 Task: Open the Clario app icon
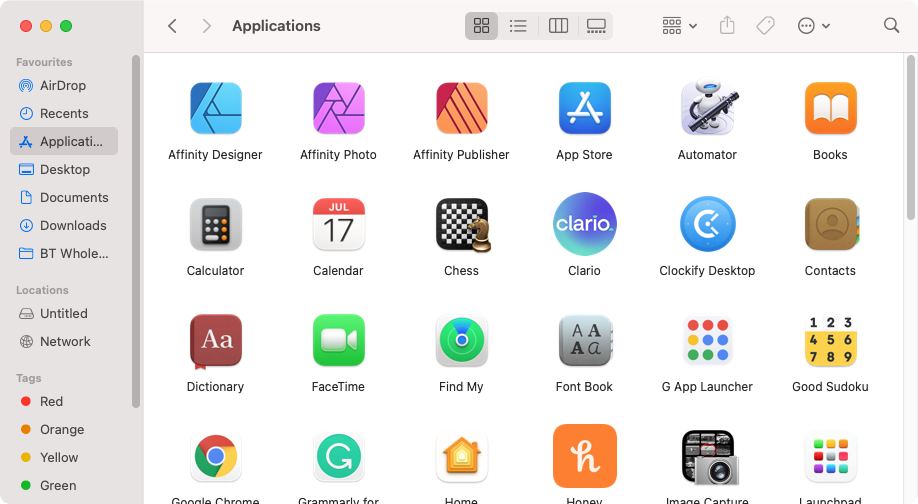(584, 224)
